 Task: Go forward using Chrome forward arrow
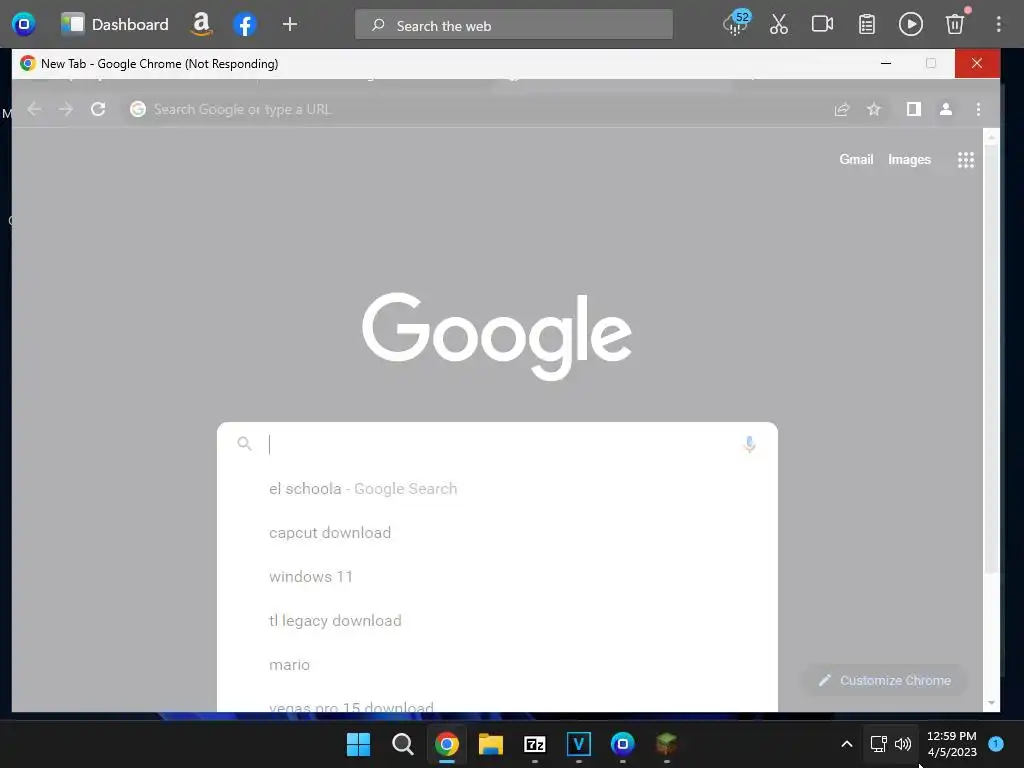point(65,109)
